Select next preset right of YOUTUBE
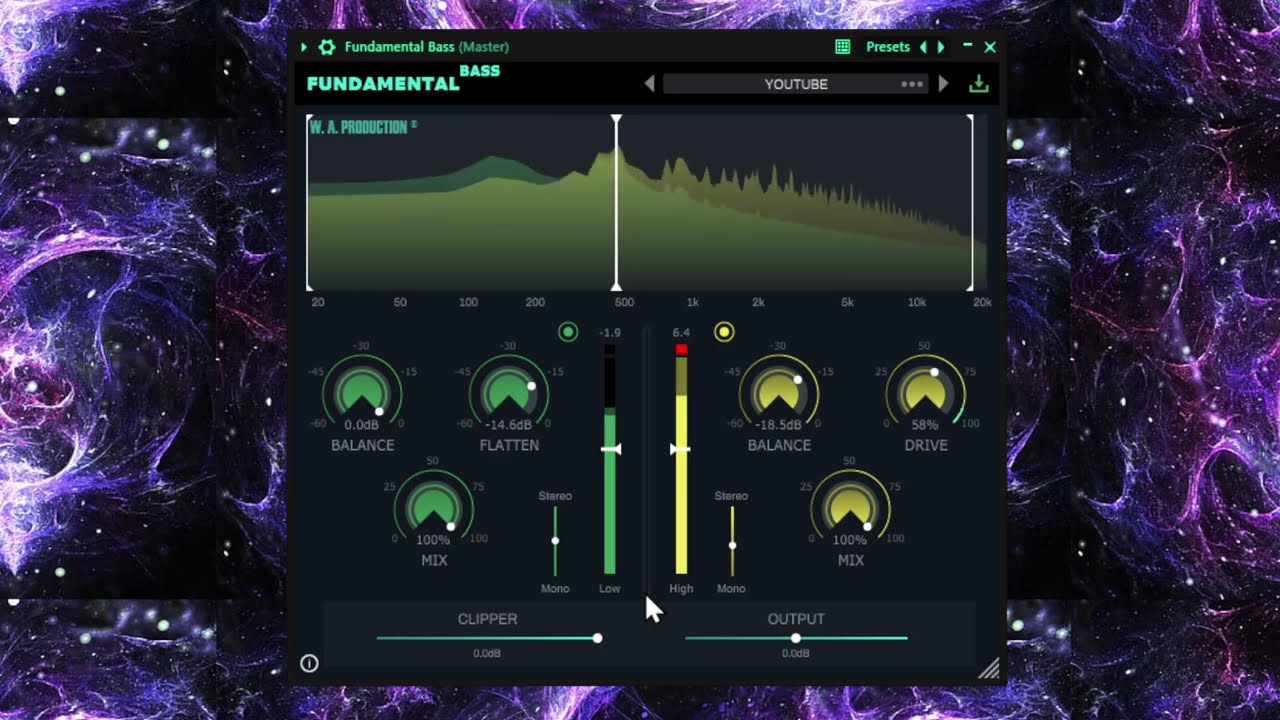 coord(943,84)
